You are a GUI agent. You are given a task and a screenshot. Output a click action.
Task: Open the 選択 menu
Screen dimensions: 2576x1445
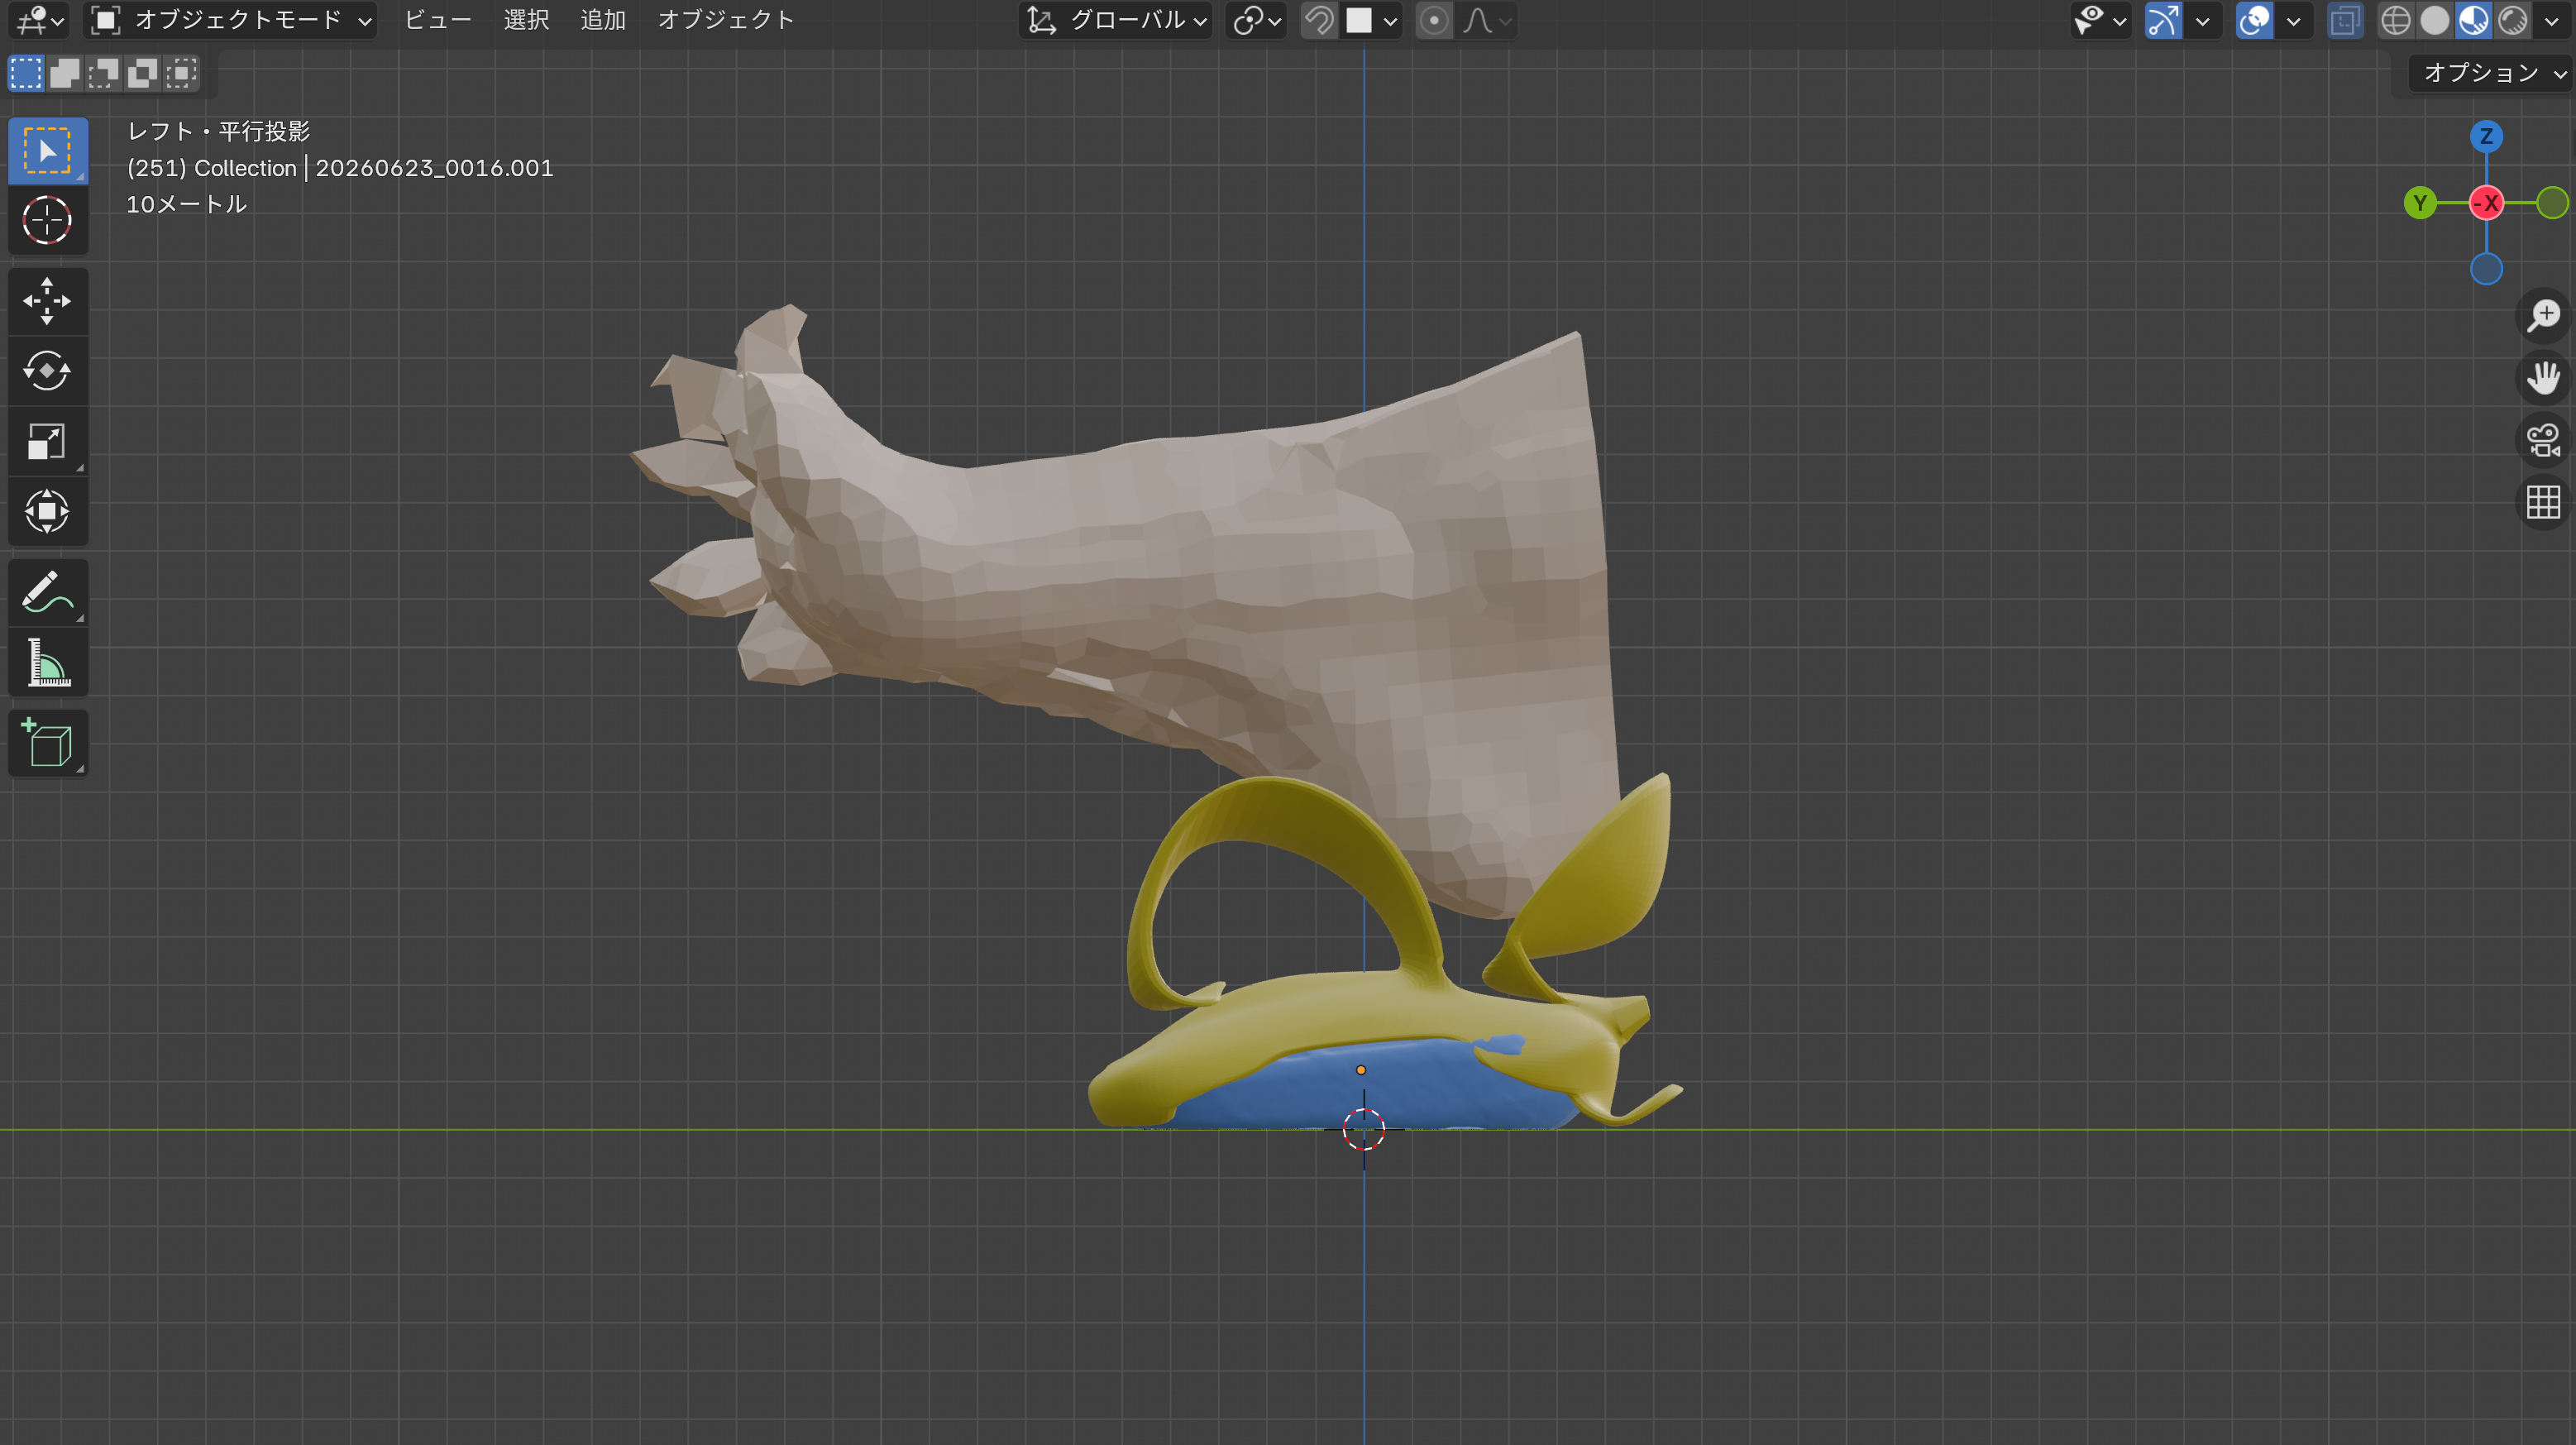click(526, 20)
